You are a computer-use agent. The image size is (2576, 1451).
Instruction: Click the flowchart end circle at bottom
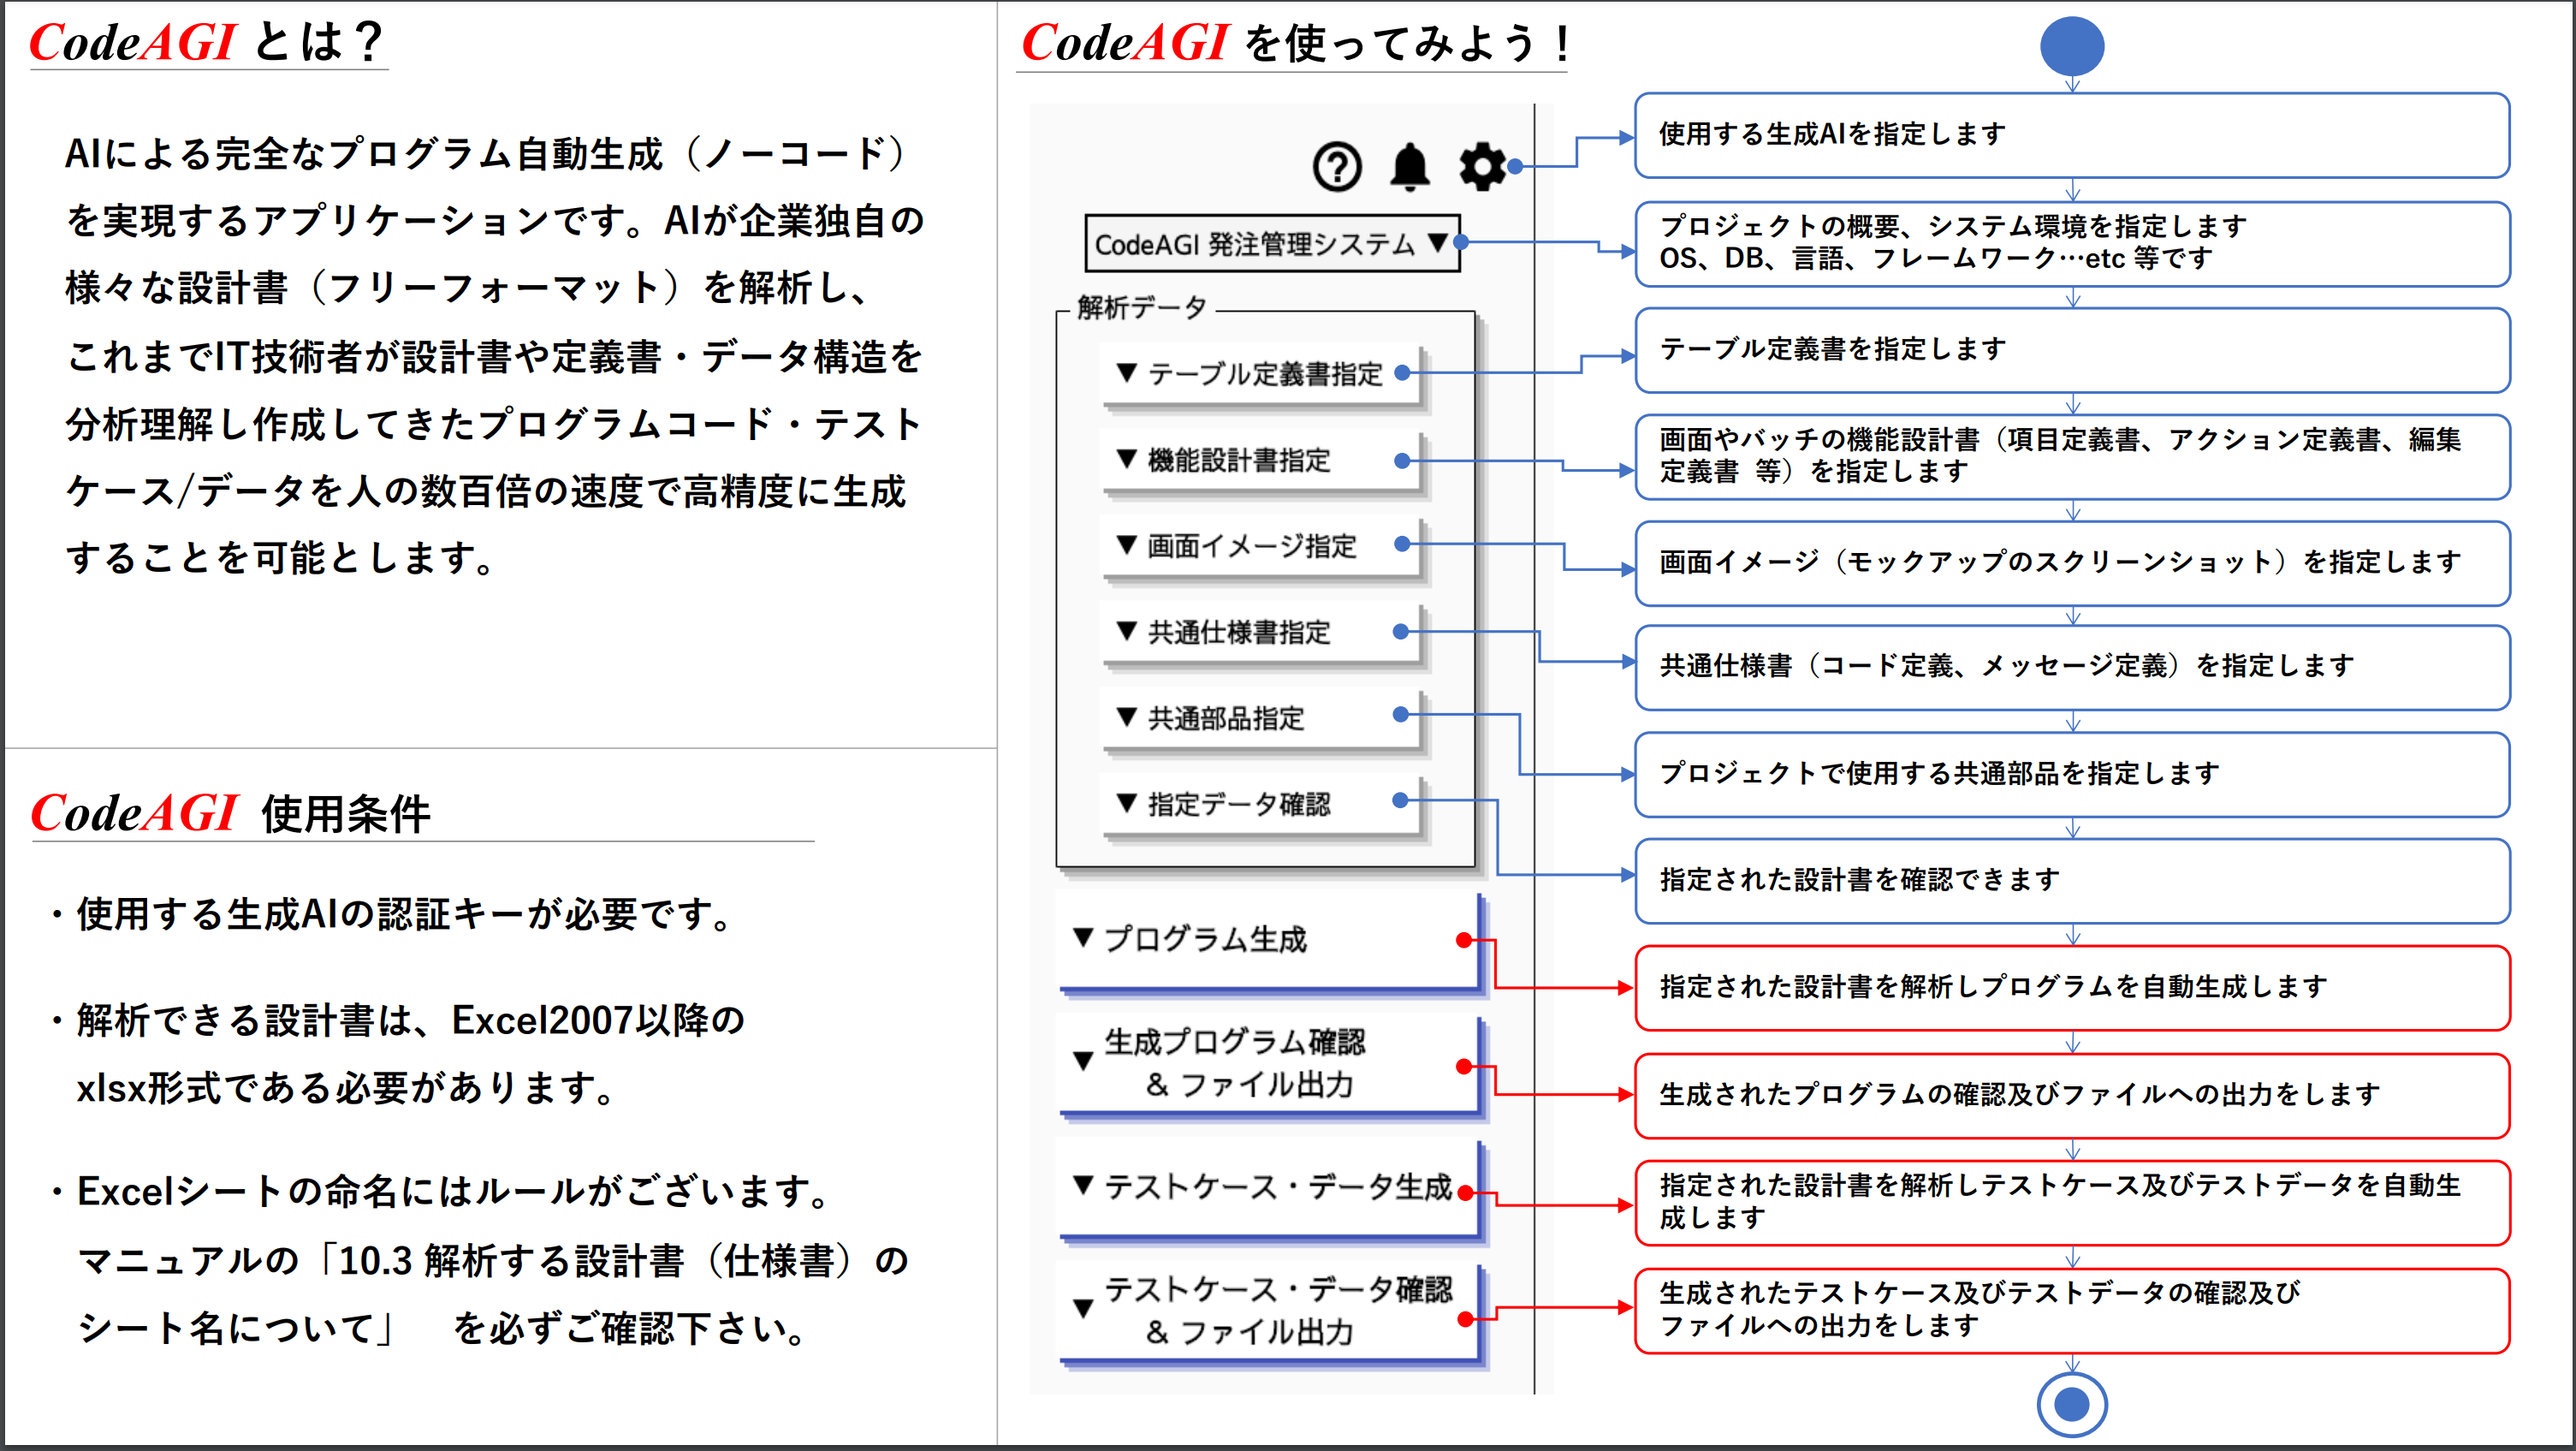coord(2071,1404)
